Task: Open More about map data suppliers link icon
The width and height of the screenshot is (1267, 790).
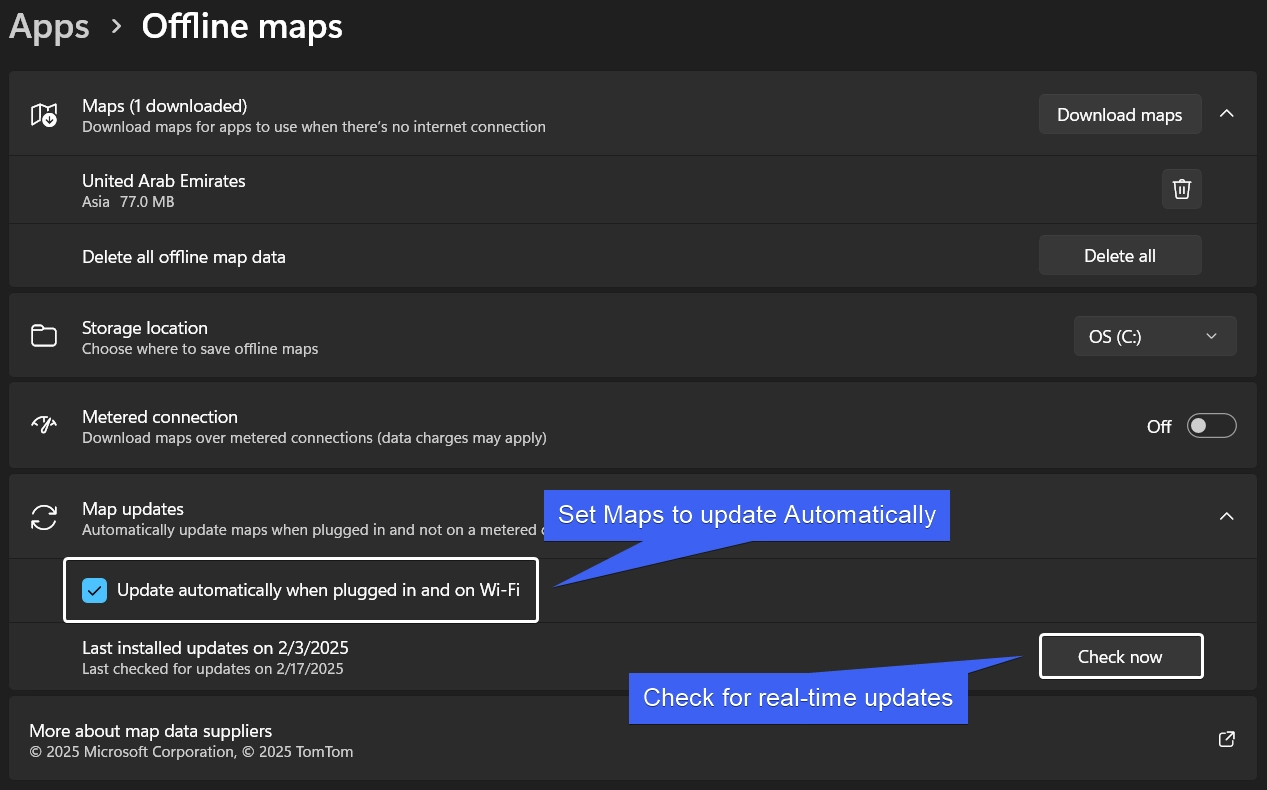Action: point(1227,740)
